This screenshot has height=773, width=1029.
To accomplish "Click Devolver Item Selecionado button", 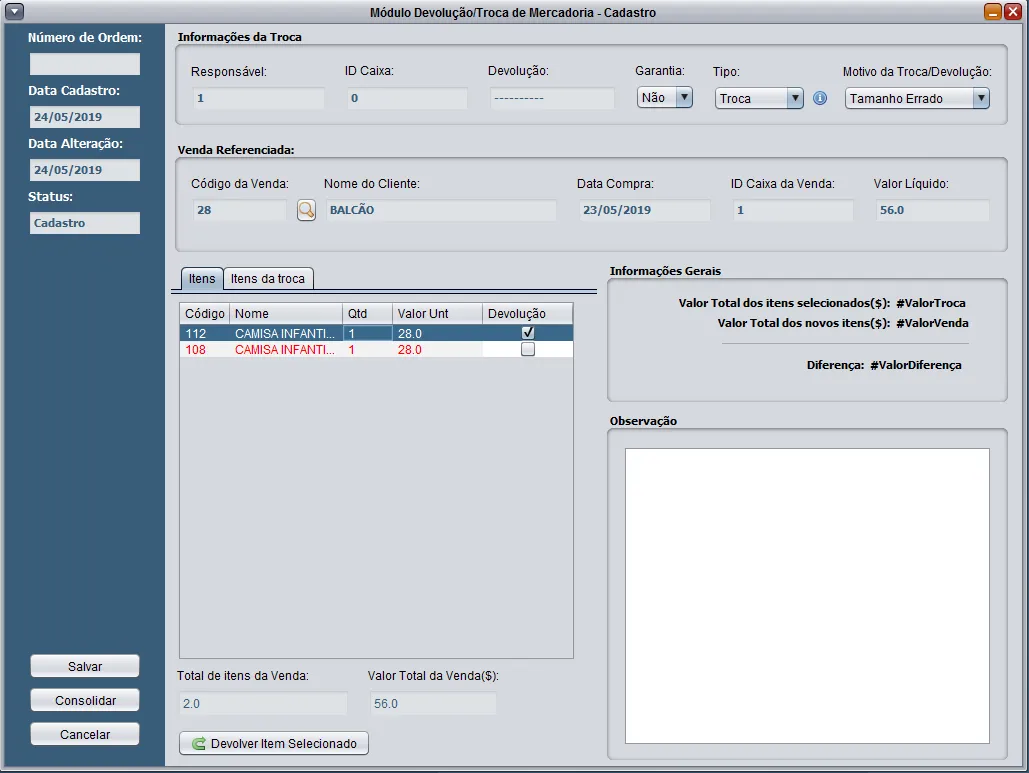I will (x=274, y=743).
